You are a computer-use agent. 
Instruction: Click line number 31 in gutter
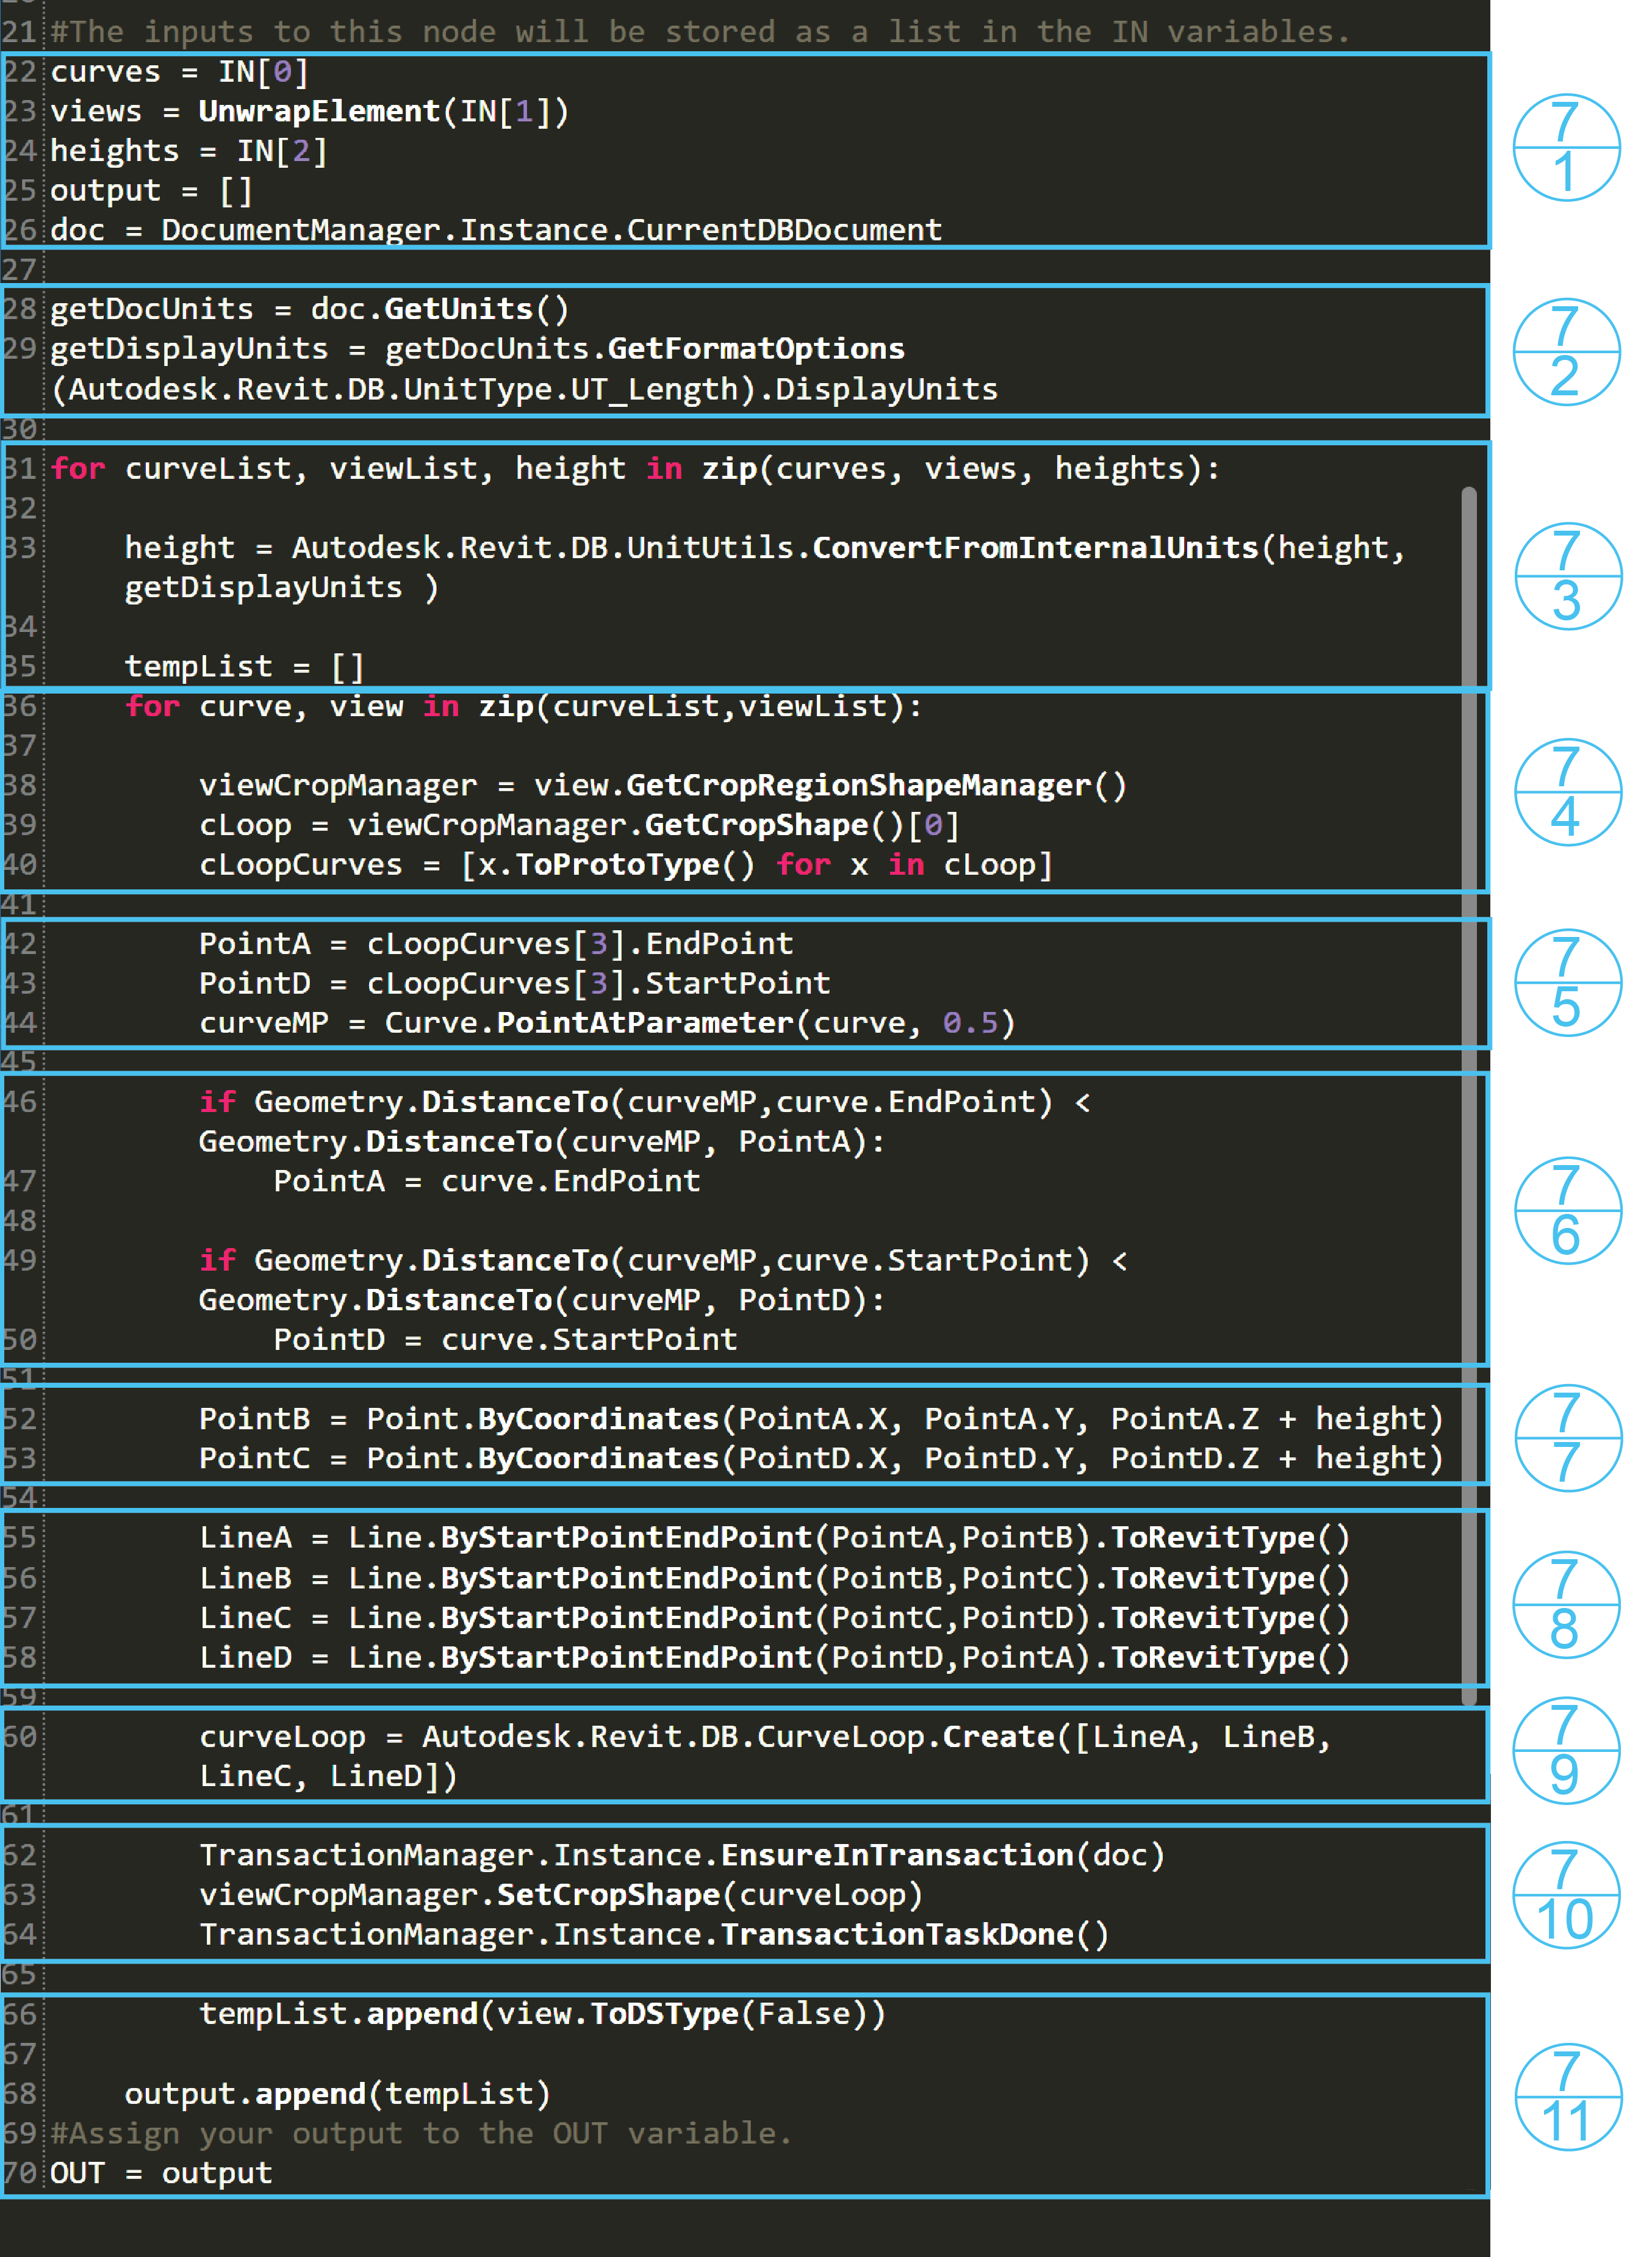(x=19, y=468)
